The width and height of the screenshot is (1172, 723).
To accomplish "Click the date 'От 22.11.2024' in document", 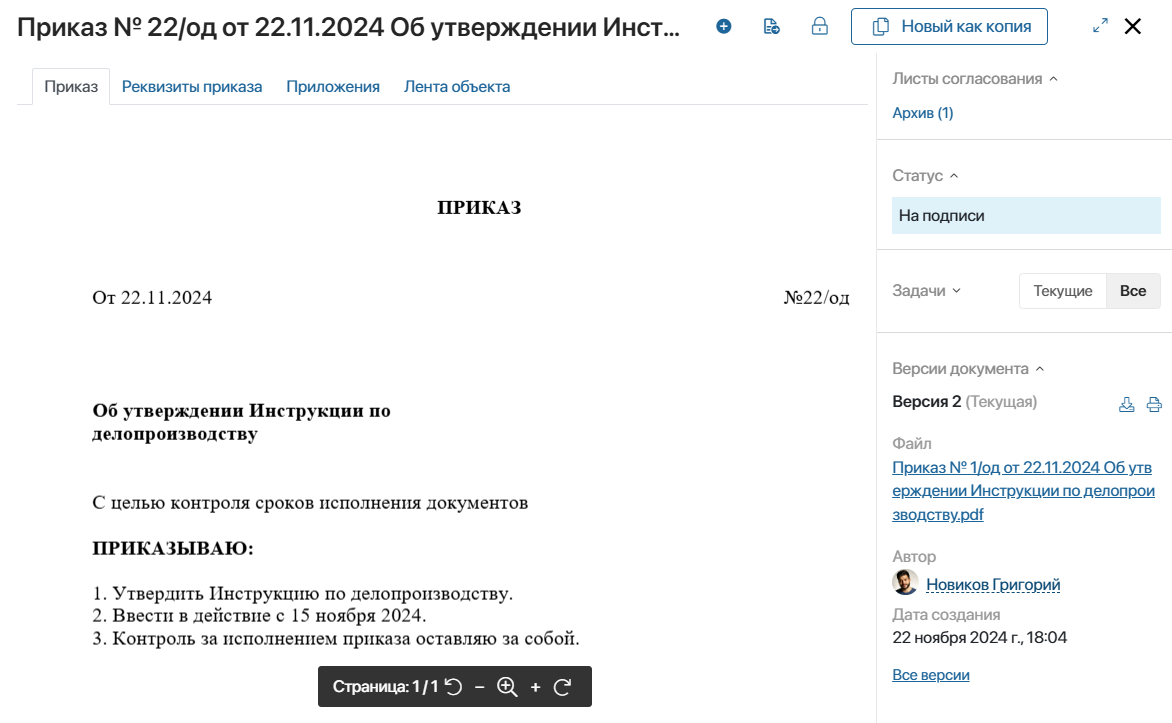I will coord(152,298).
